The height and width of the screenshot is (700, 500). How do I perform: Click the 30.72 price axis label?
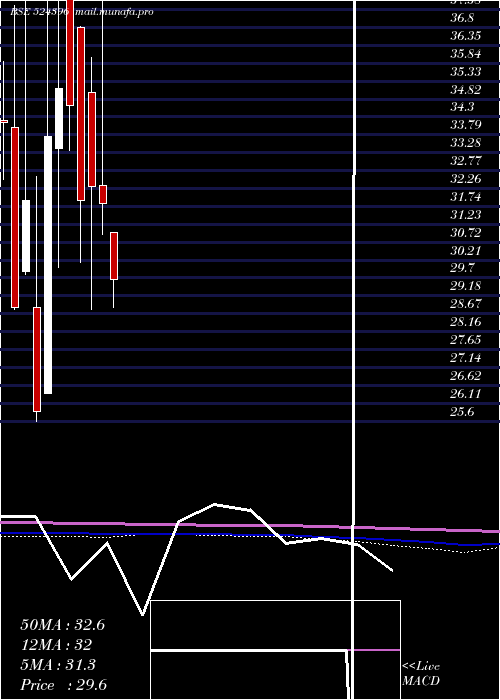(x=466, y=233)
